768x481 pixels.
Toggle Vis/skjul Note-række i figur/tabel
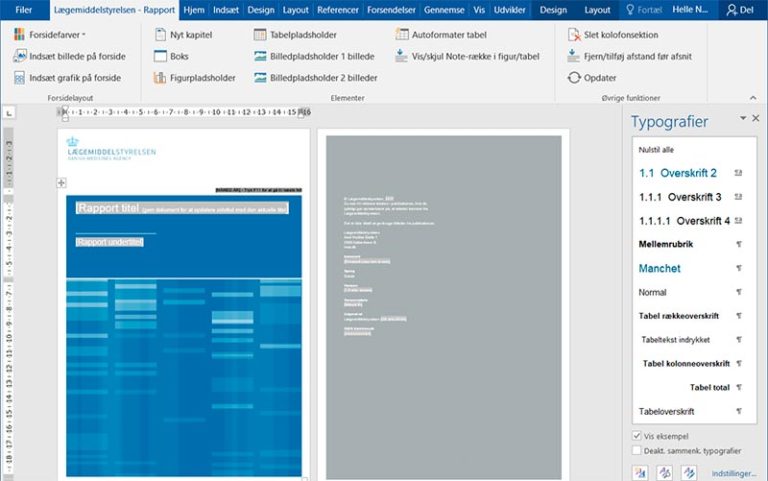pos(402,56)
